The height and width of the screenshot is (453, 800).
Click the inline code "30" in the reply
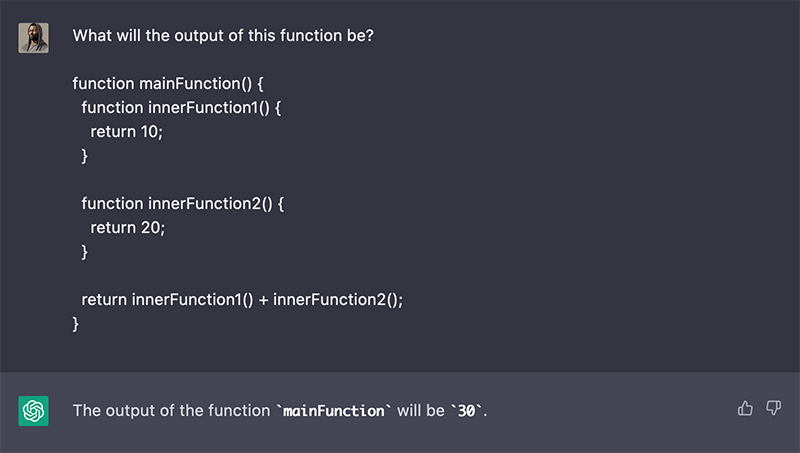tap(467, 410)
